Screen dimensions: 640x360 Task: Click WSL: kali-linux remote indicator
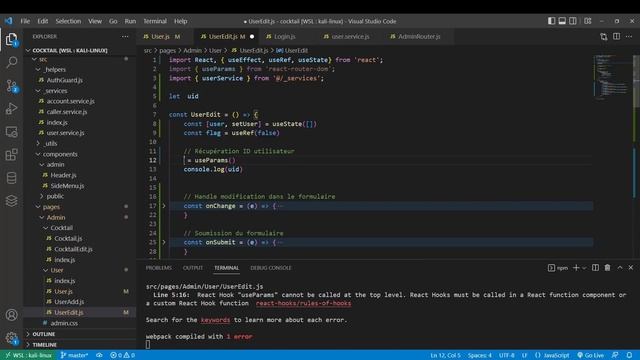pyautogui.click(x=28, y=355)
